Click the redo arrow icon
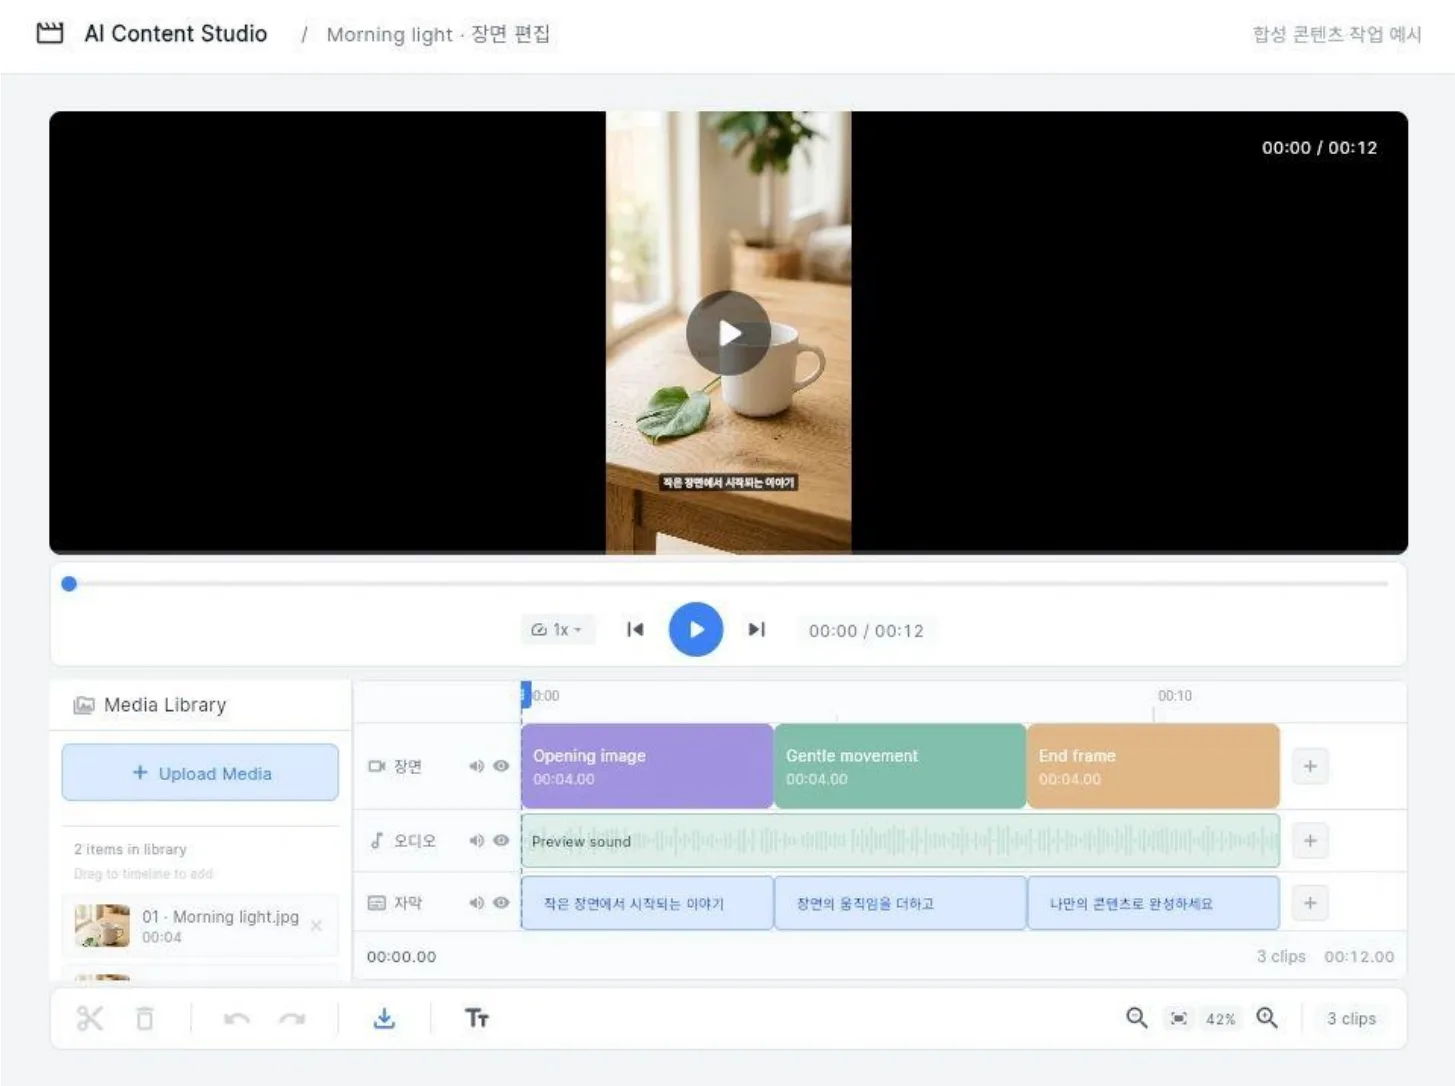Viewport: 1455px width, 1086px height. point(292,1018)
